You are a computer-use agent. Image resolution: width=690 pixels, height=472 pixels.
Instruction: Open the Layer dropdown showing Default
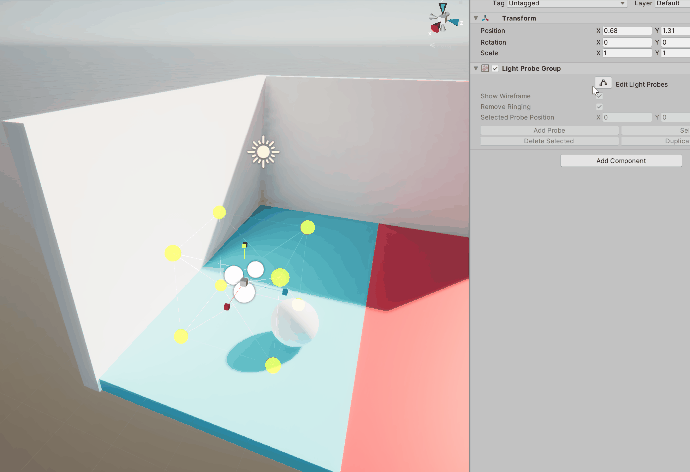[x=672, y=4]
